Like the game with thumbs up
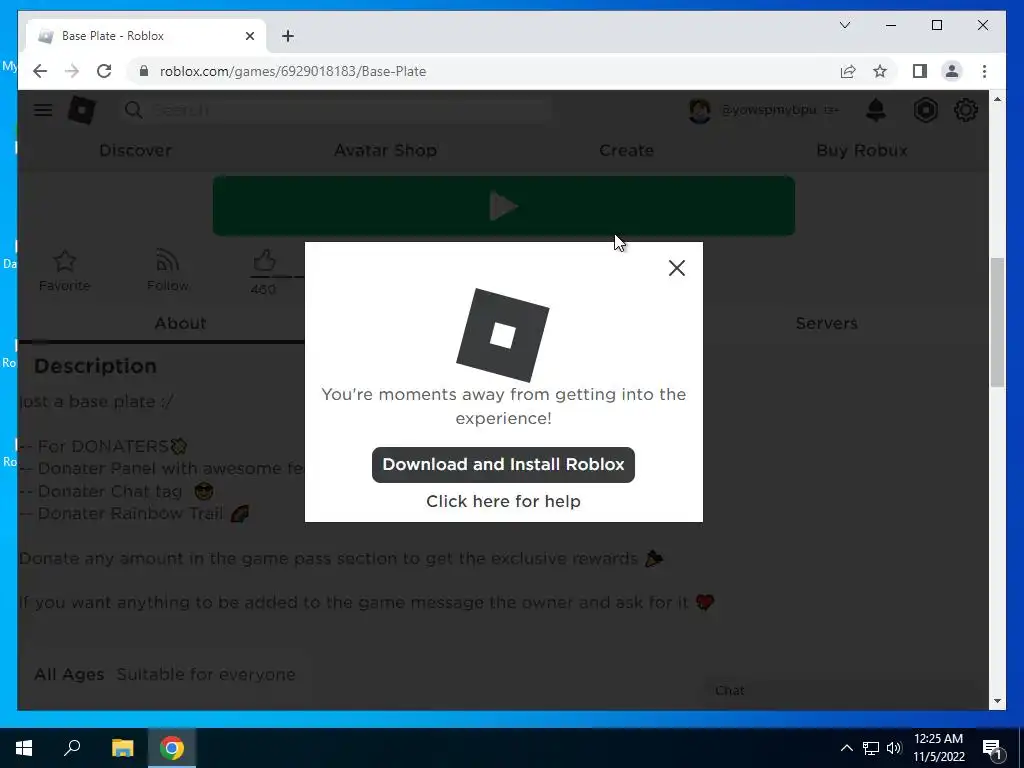Viewport: 1024px width, 768px height. coord(264,261)
